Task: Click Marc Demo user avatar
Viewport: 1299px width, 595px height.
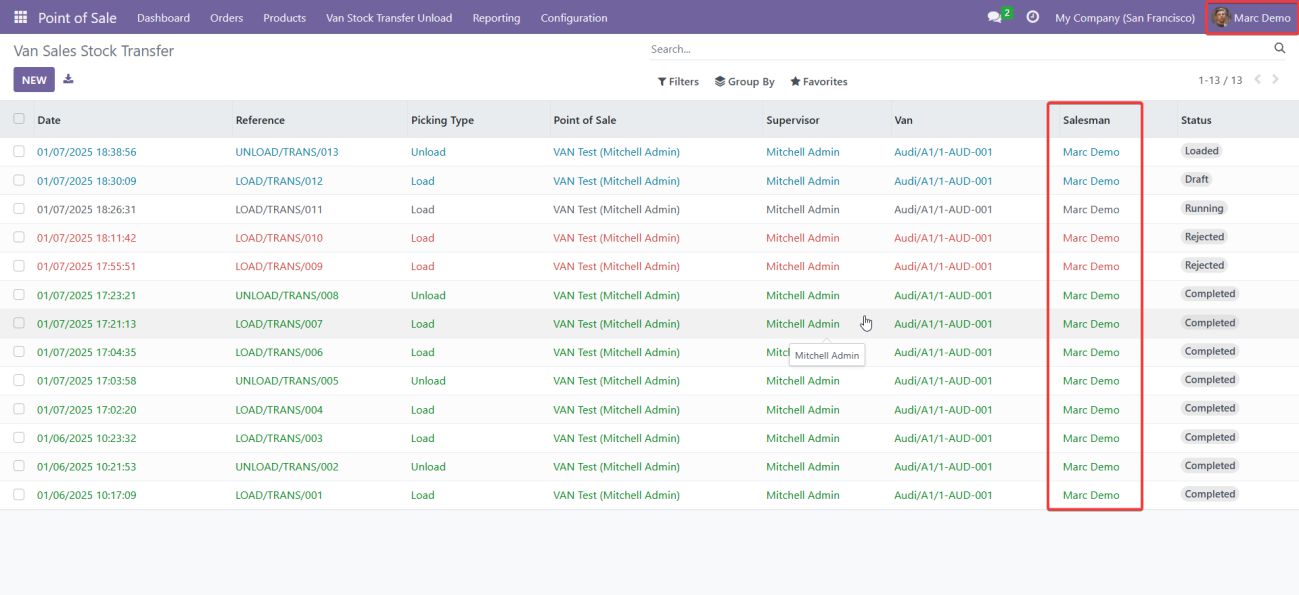Action: 1221,18
